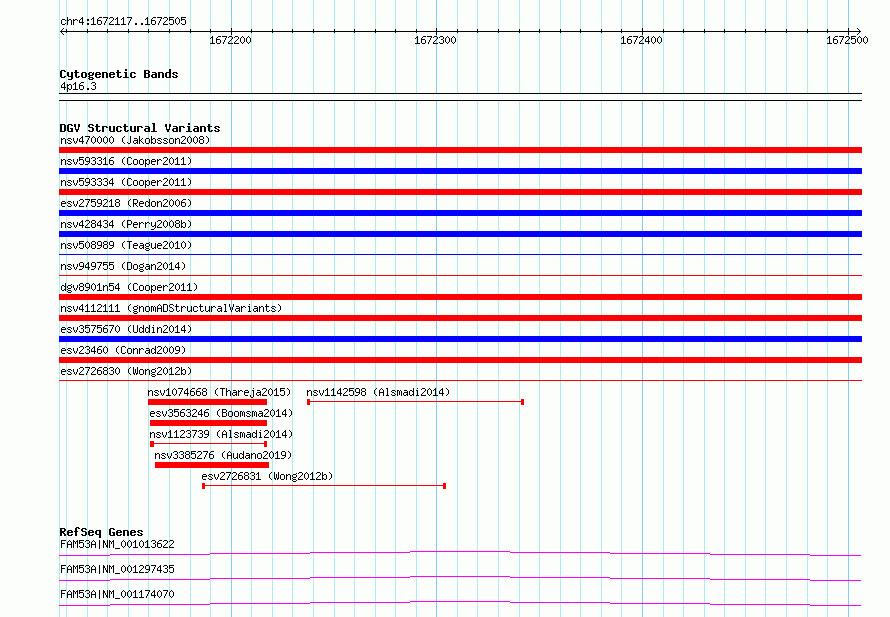Screen dimensions: 890x617
Task: Open the esv23460 (Conrad2009) label
Action: (123, 350)
